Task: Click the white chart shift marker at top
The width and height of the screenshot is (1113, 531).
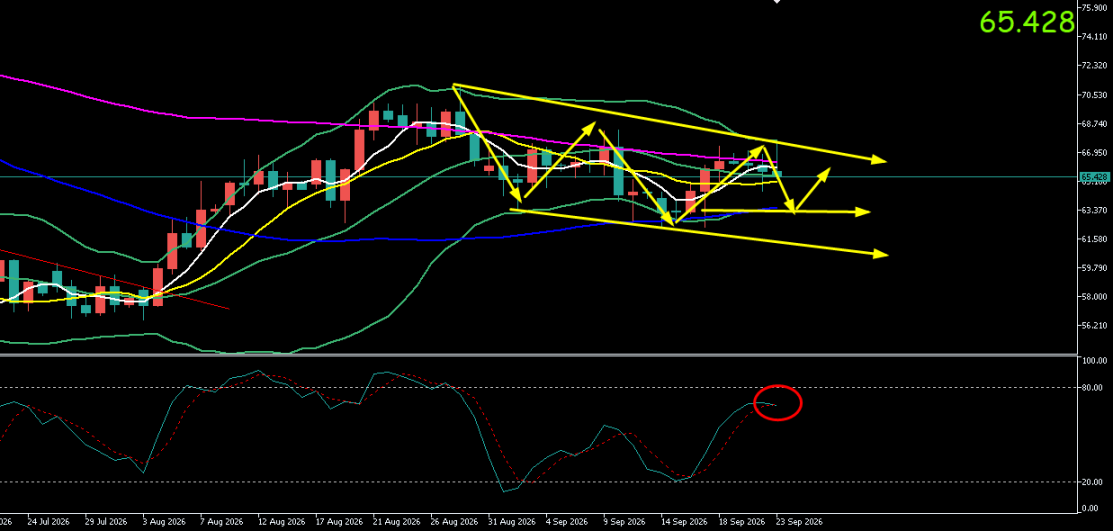Action: point(777,1)
